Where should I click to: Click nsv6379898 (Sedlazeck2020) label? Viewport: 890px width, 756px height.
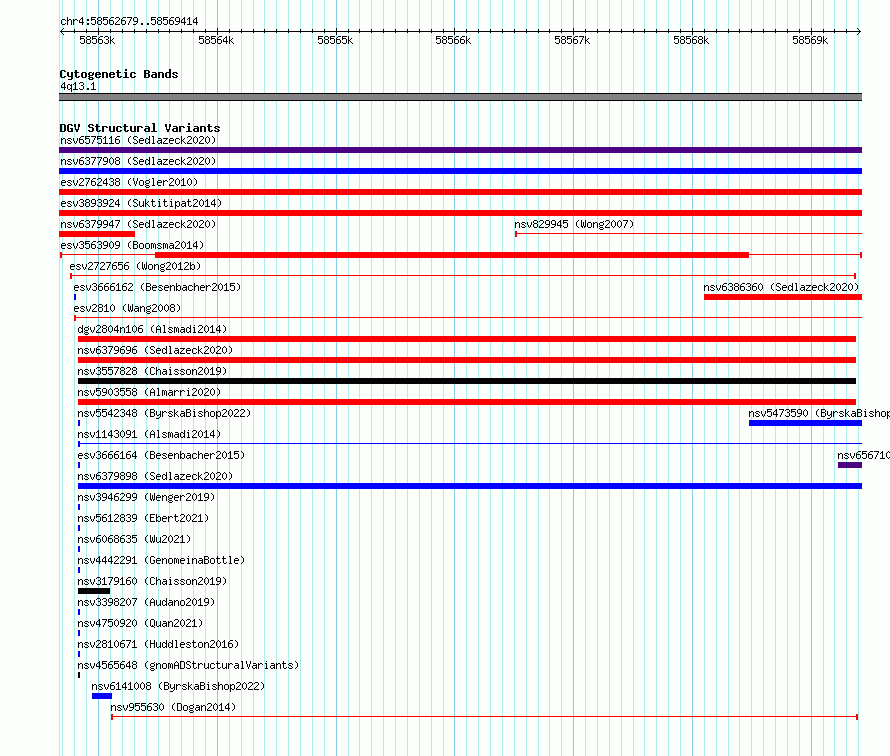tap(155, 476)
